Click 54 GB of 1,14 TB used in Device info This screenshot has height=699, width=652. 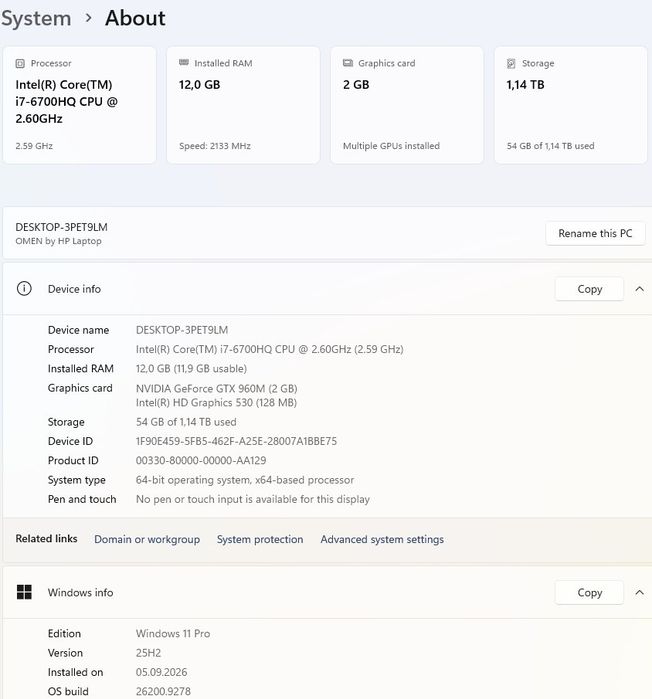[x=186, y=422]
